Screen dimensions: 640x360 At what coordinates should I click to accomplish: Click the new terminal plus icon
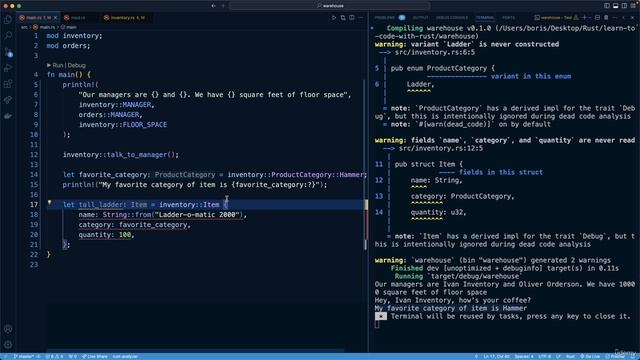[x=584, y=18]
